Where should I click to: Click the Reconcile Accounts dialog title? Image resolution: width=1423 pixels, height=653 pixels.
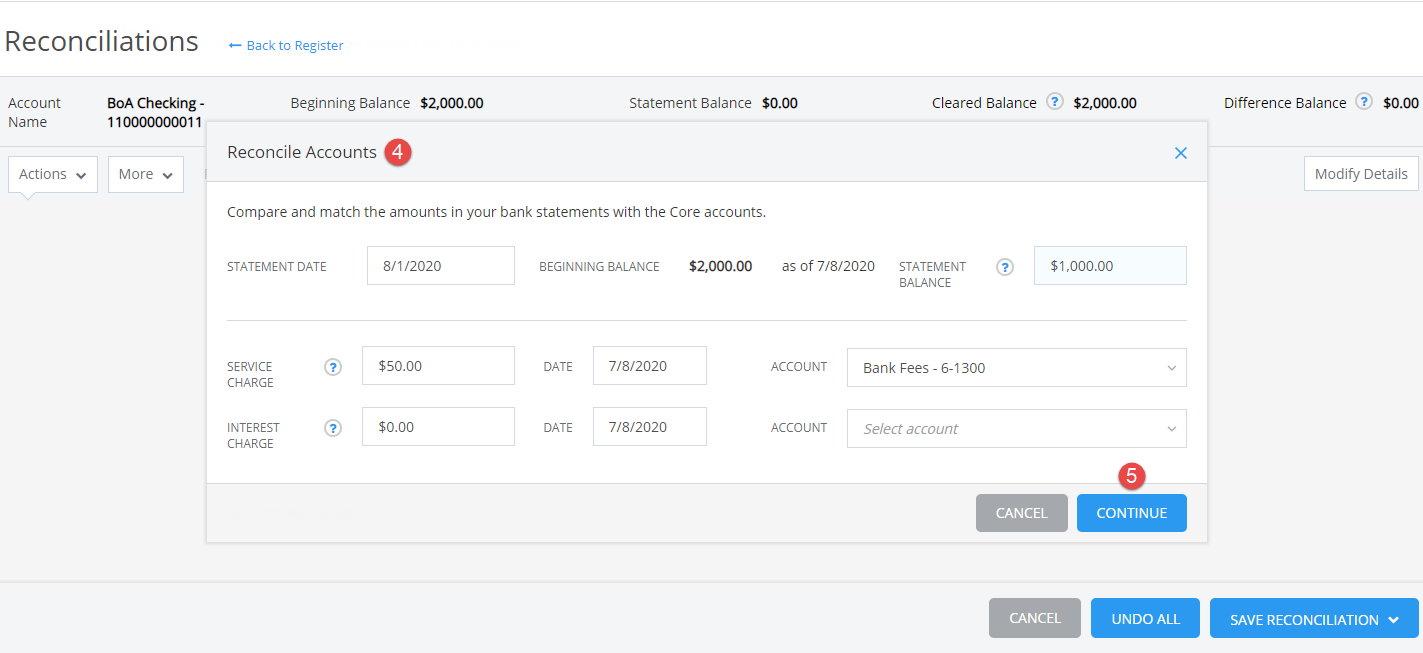302,152
